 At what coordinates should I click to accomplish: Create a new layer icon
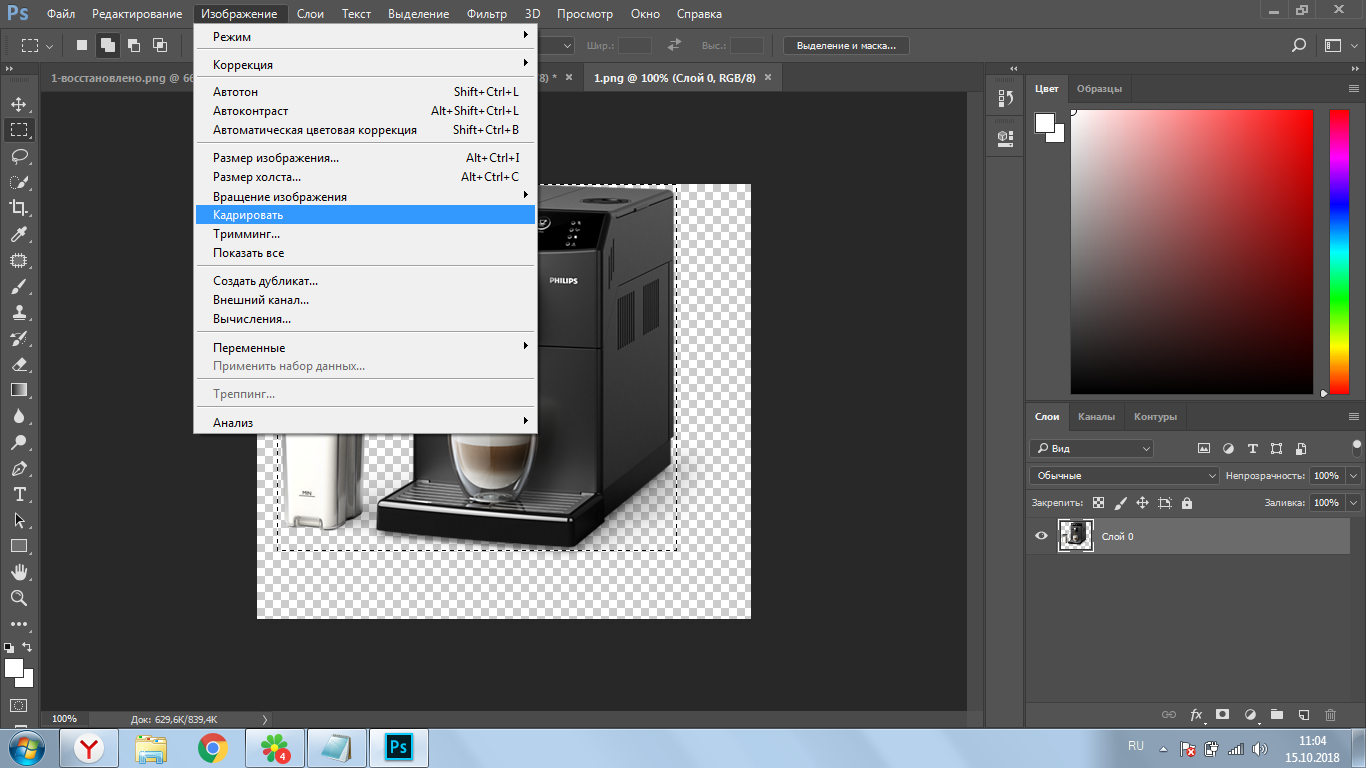point(1303,715)
